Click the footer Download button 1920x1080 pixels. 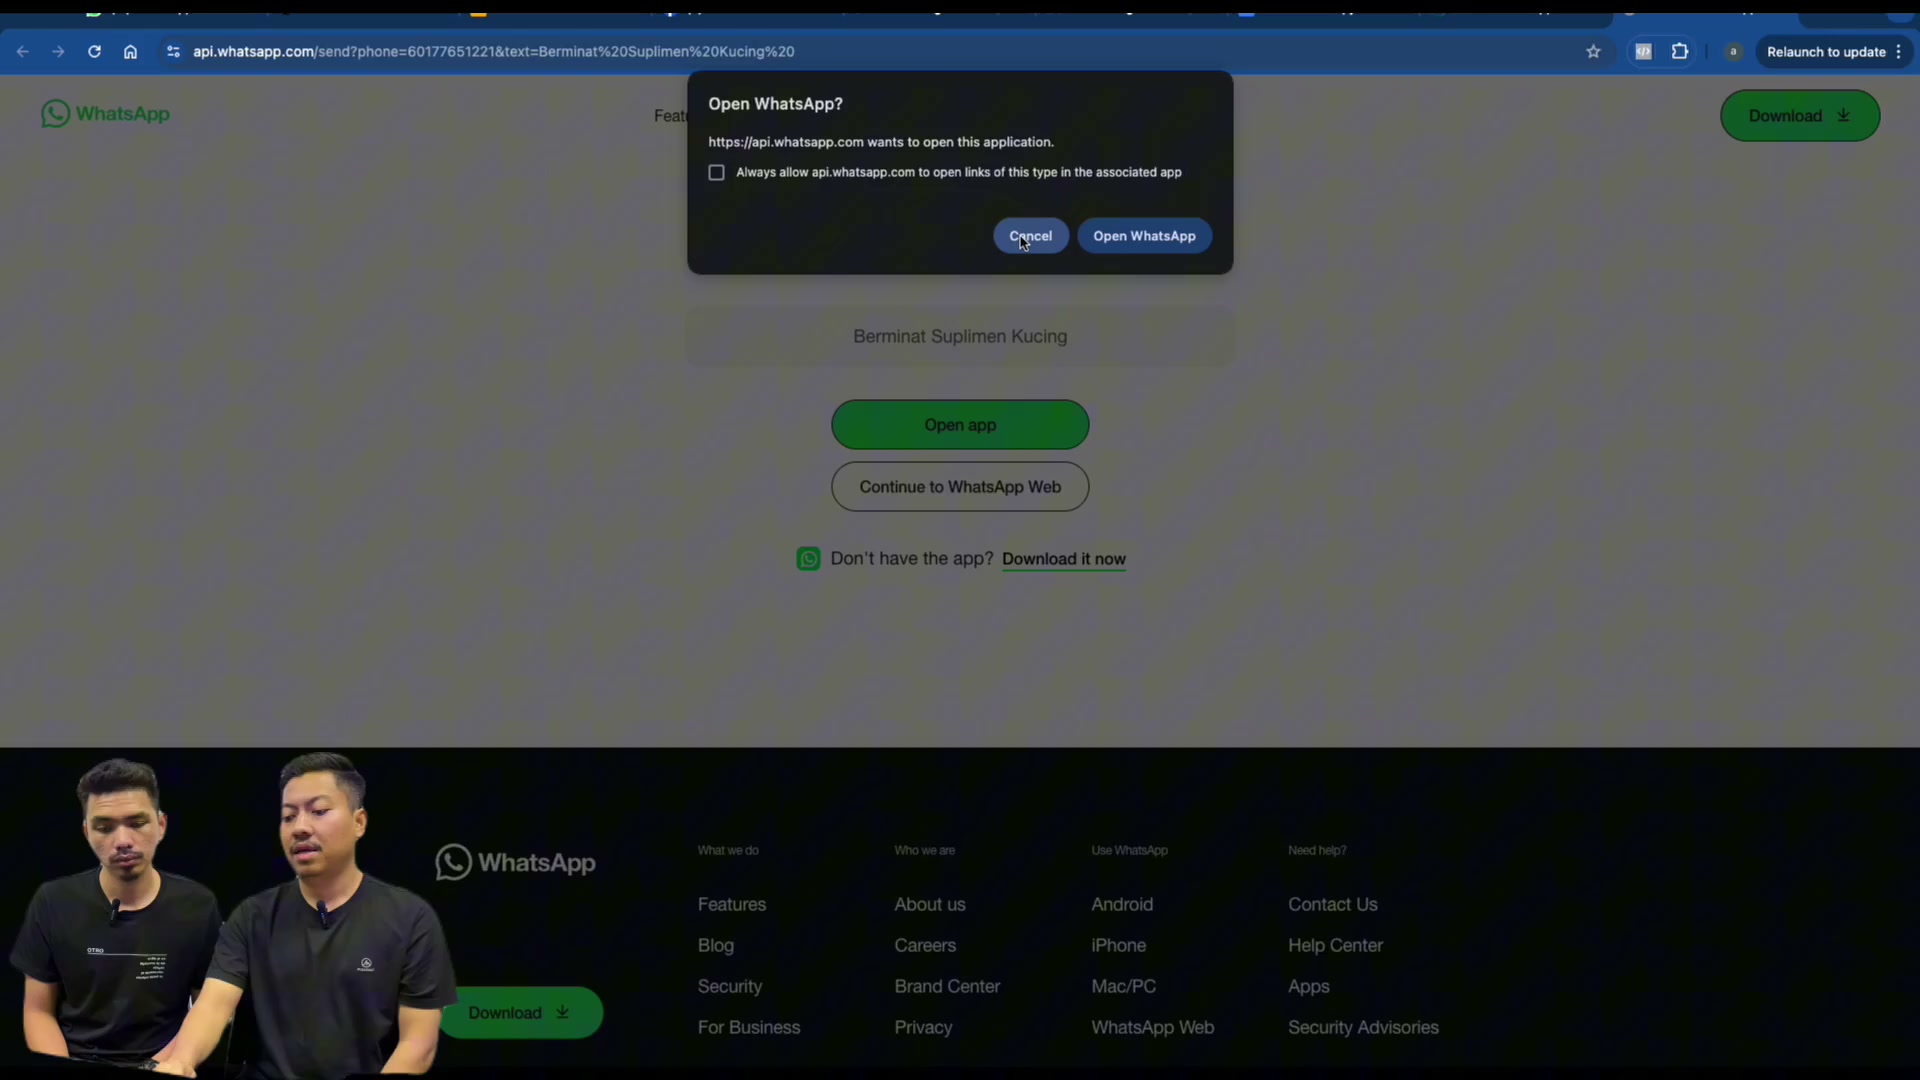[x=520, y=1013]
